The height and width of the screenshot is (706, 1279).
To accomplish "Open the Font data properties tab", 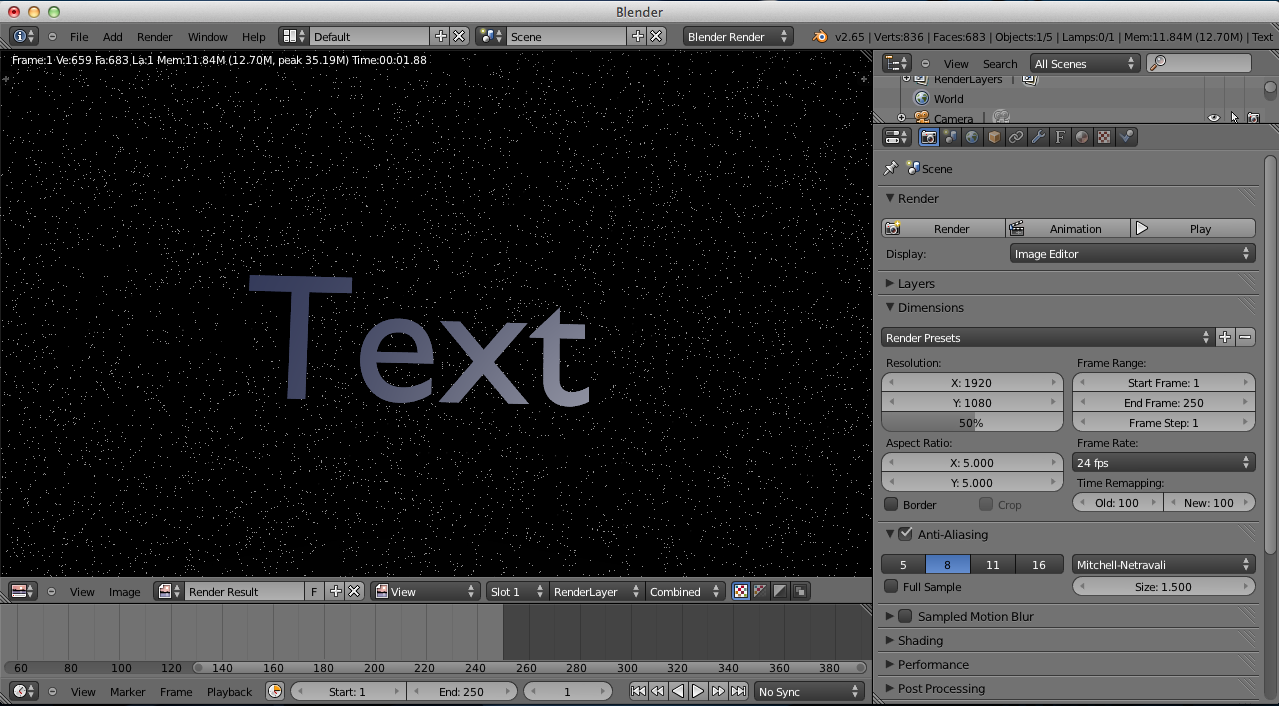I will click(1059, 137).
